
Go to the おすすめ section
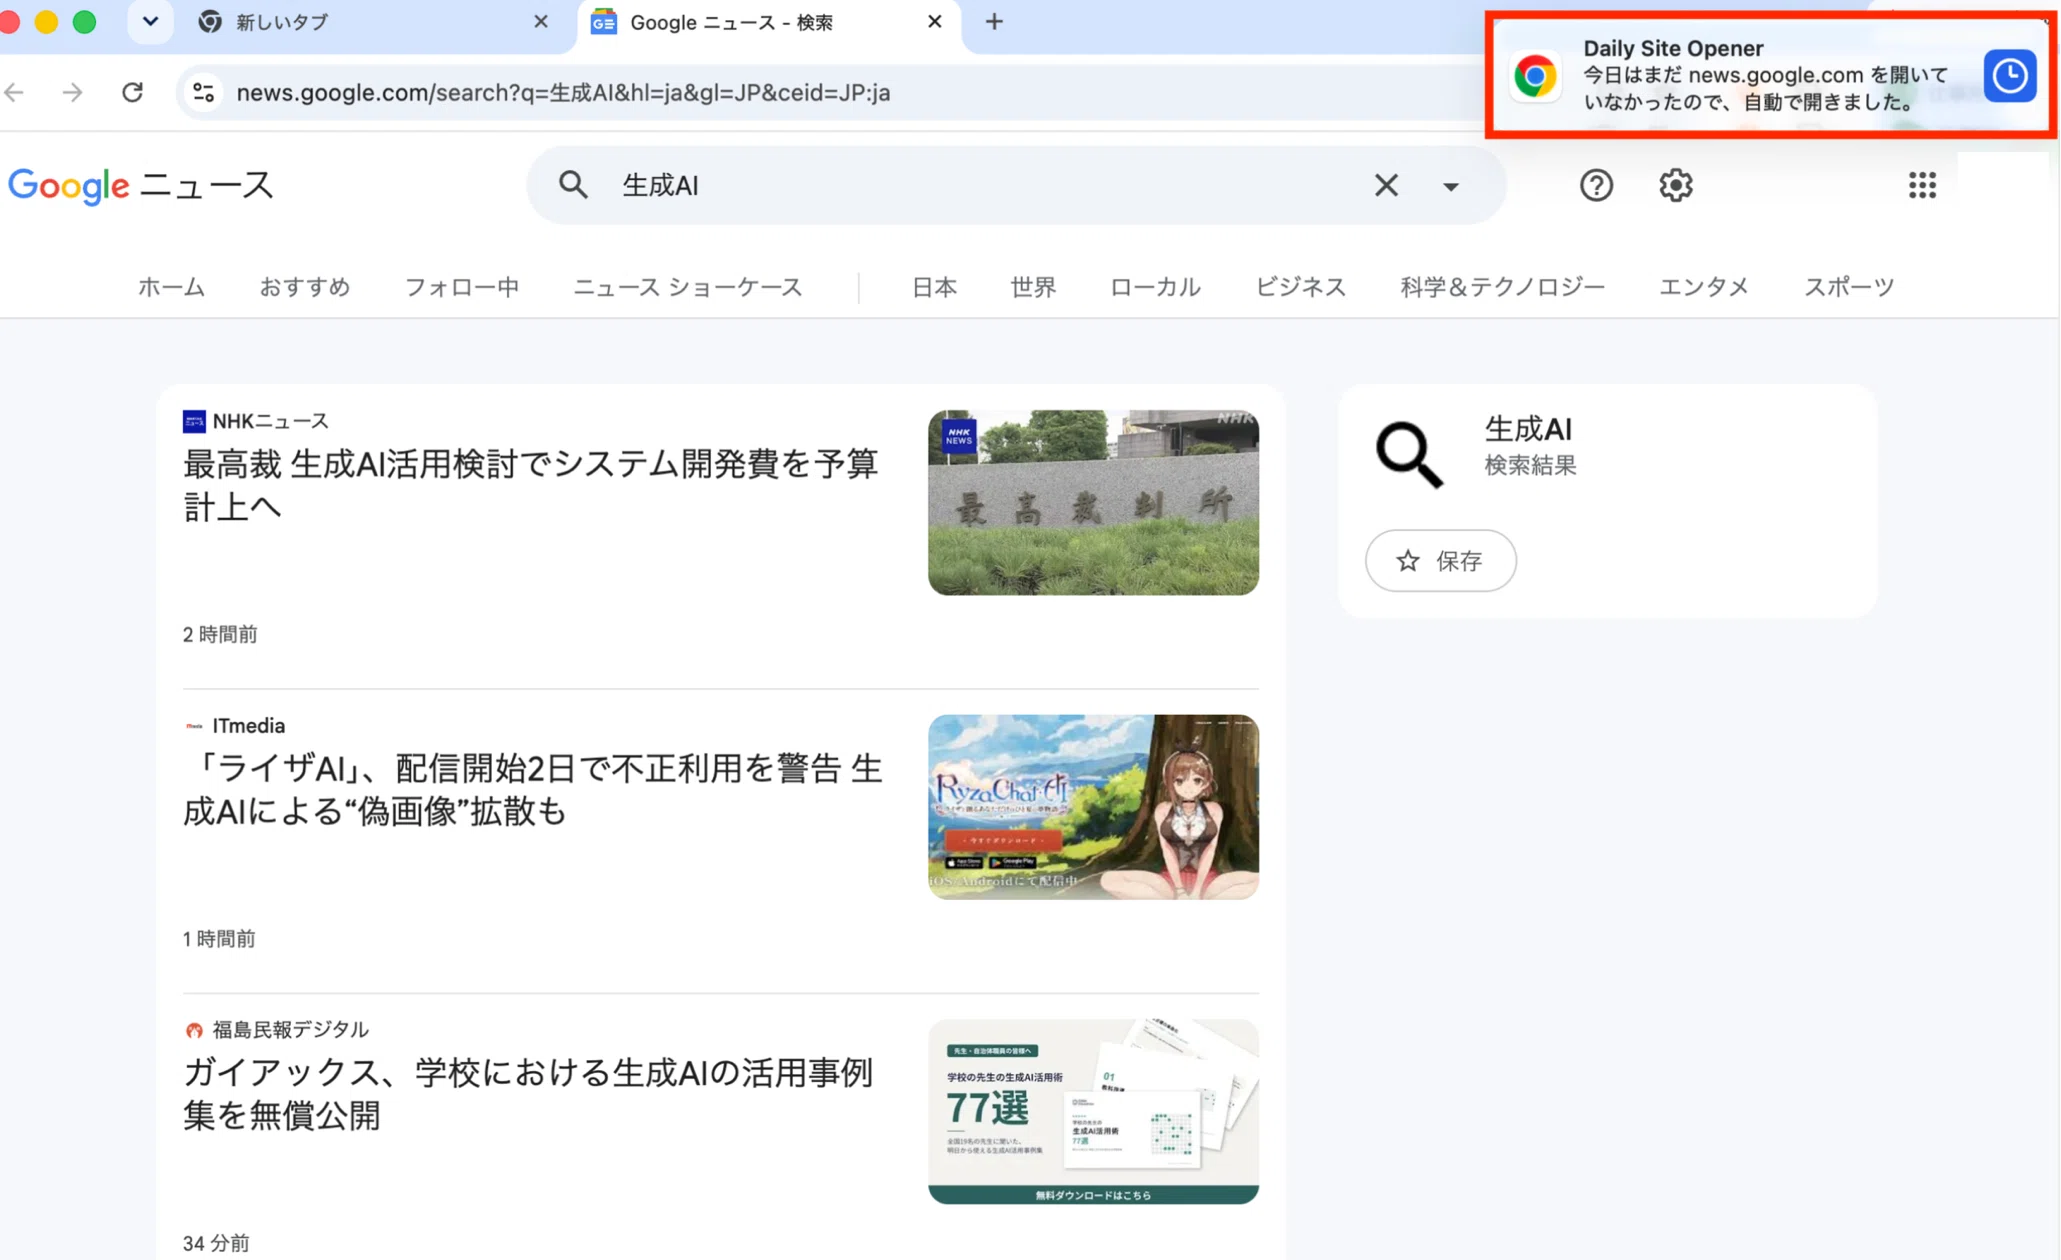305,287
